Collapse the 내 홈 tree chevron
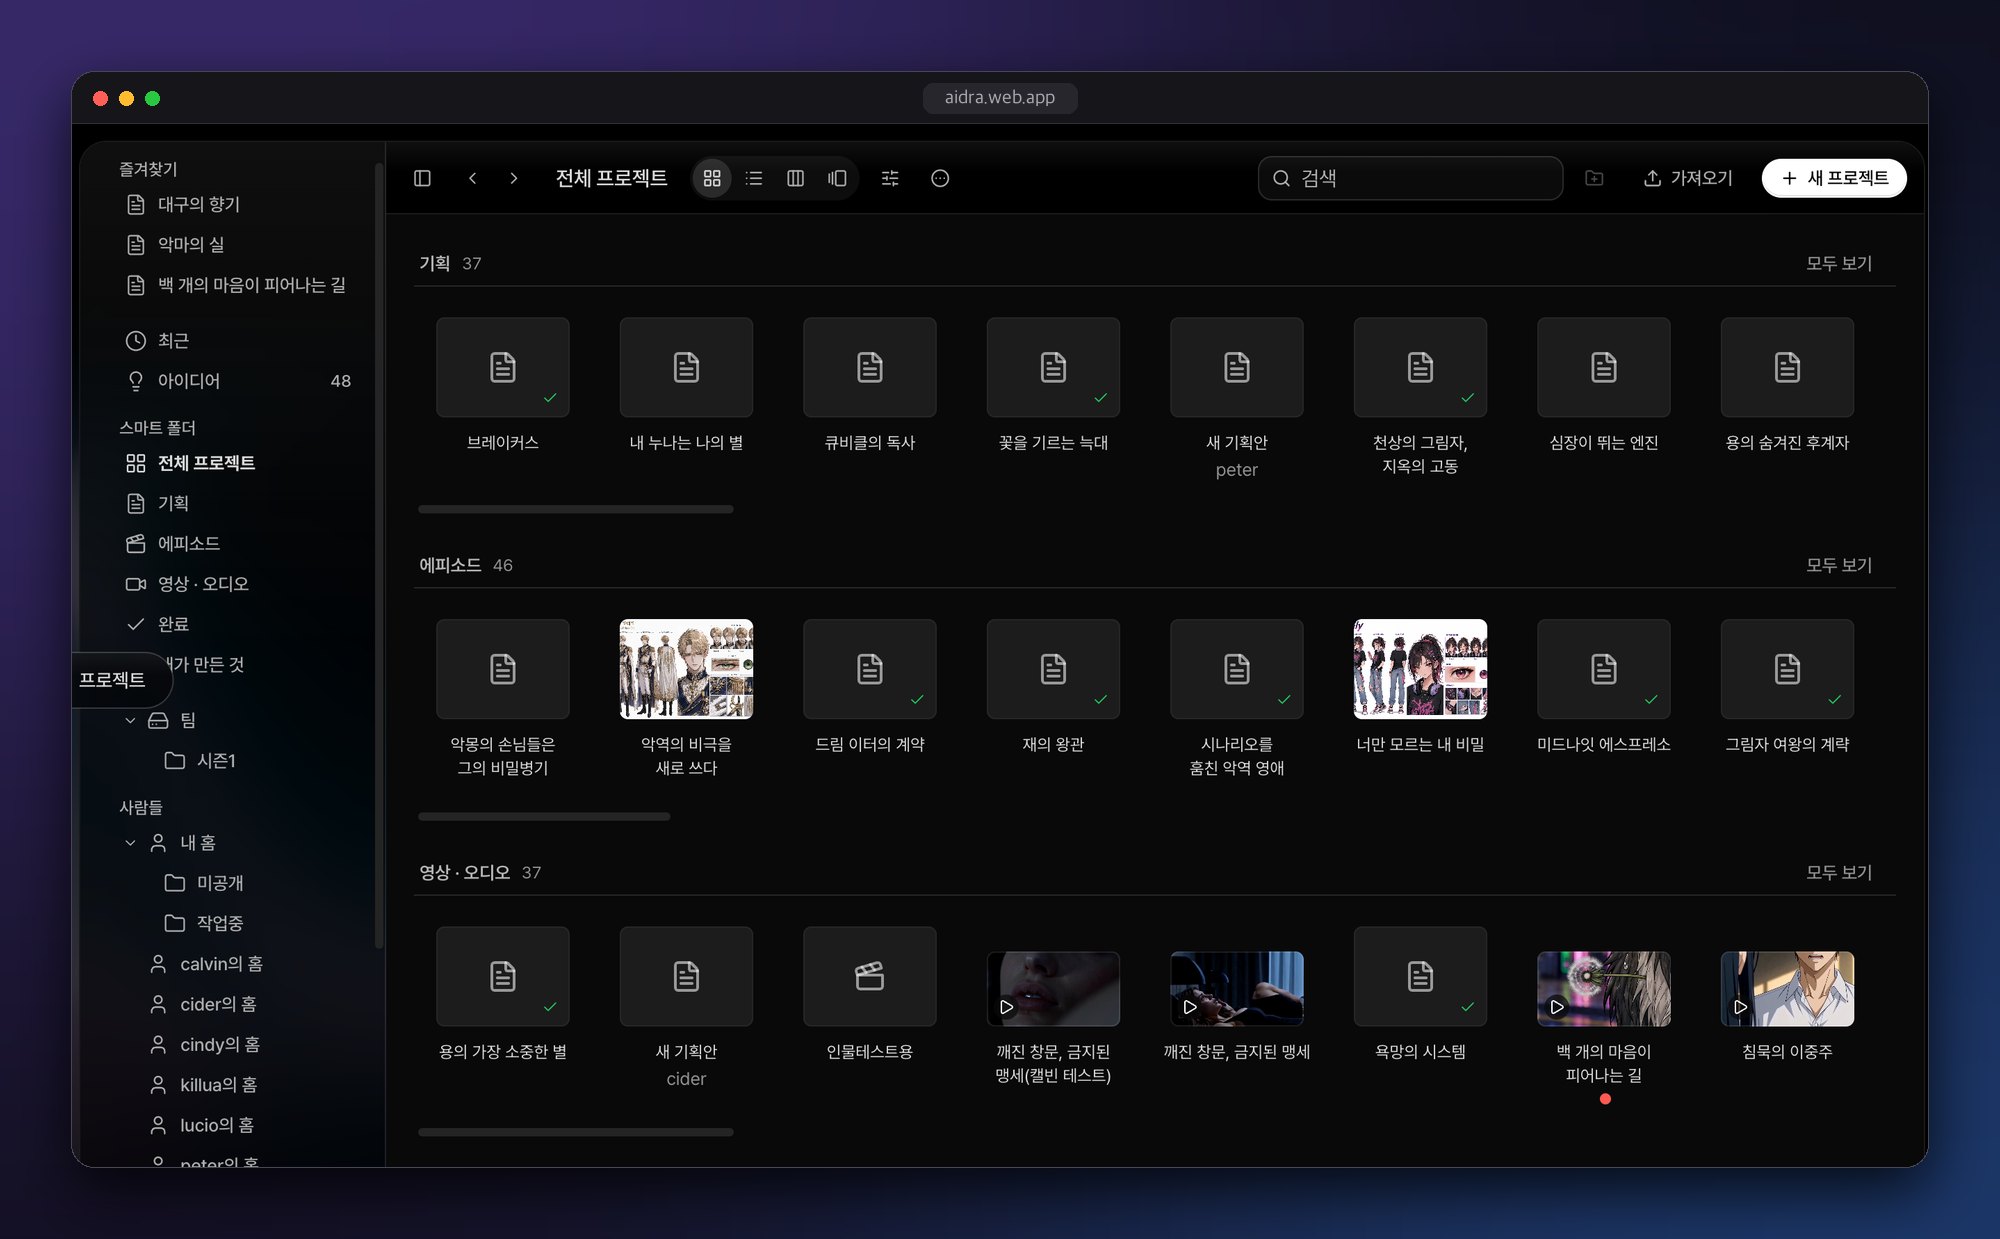This screenshot has height=1239, width=2000. (x=130, y=843)
